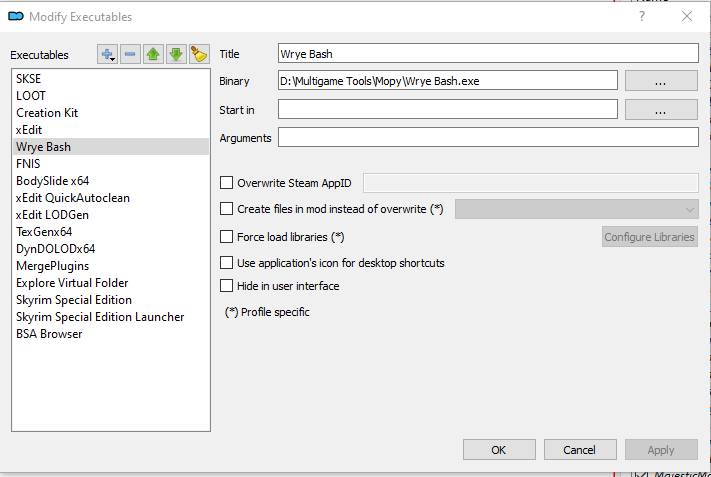The width and height of the screenshot is (711, 477).
Task: Move selected executable up with green arrow
Action: click(x=153, y=54)
